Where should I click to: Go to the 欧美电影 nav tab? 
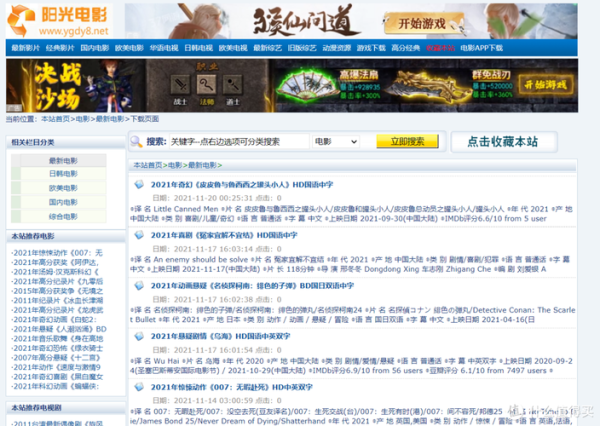[130, 47]
